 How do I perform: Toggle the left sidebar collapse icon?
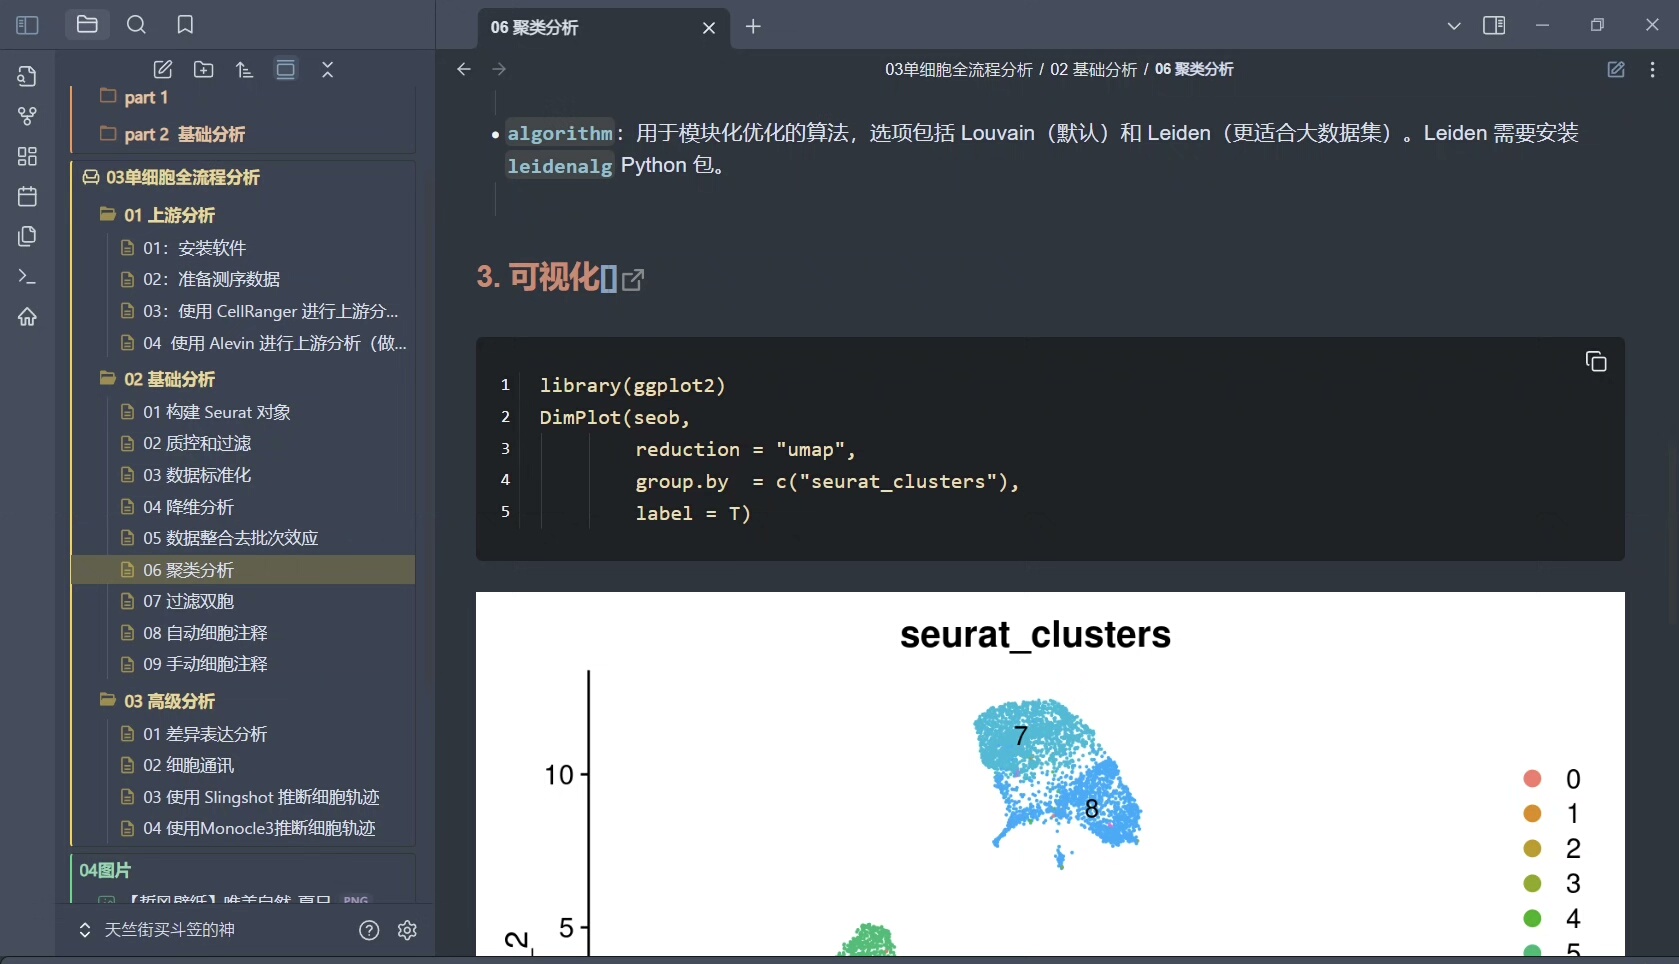27,25
